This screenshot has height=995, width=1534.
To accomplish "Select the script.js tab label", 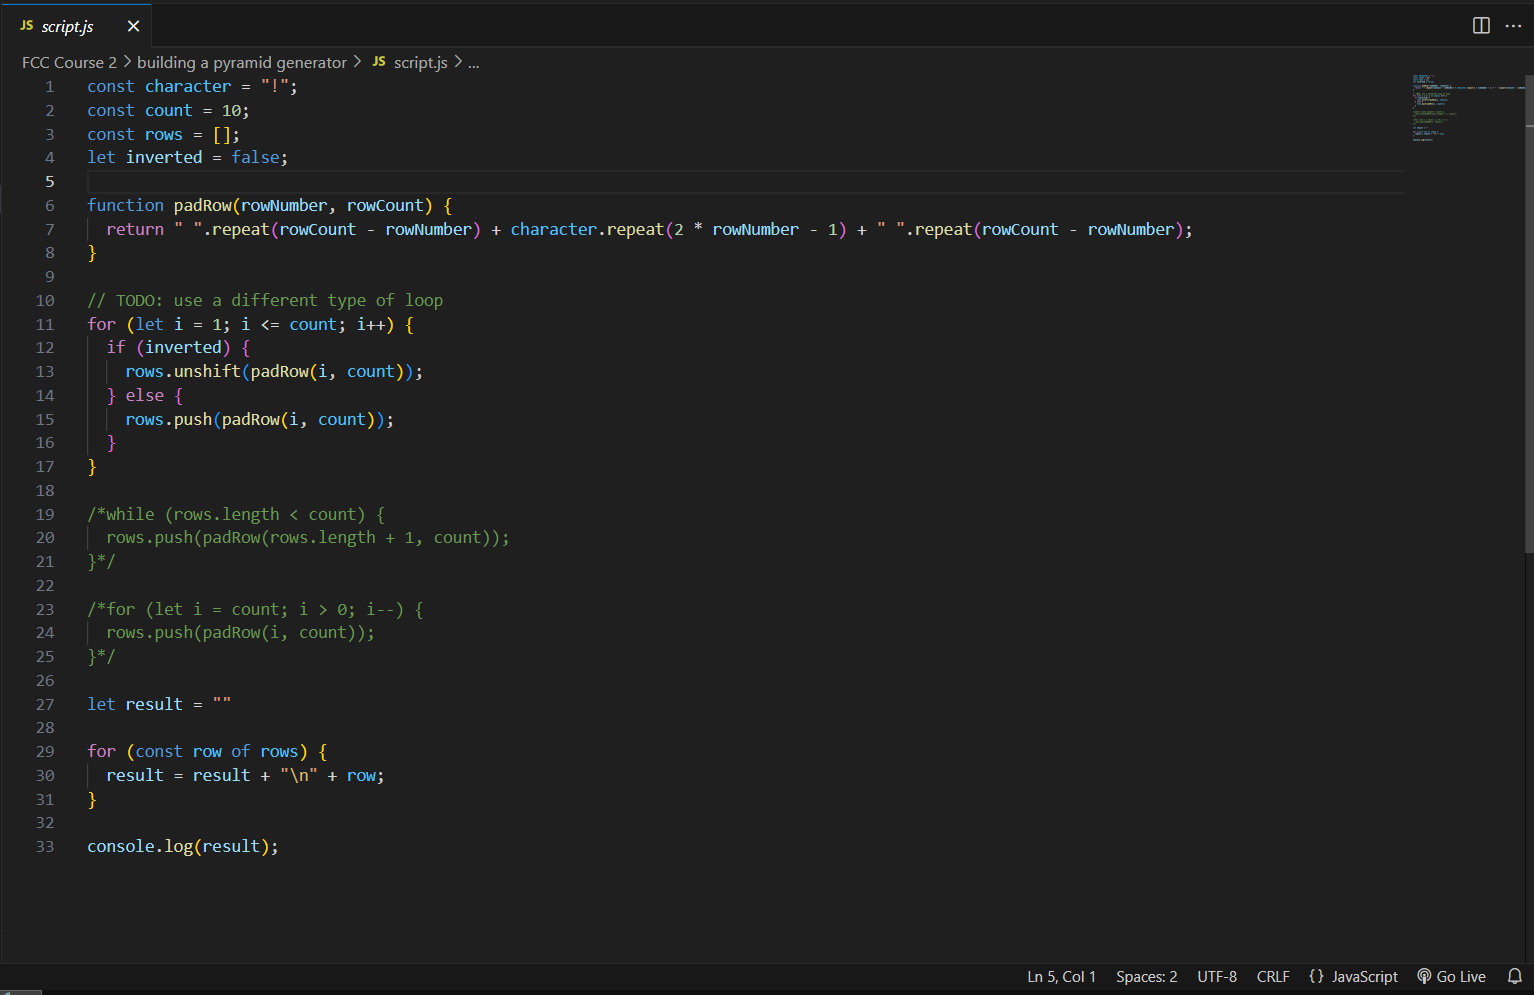I will click(x=68, y=27).
